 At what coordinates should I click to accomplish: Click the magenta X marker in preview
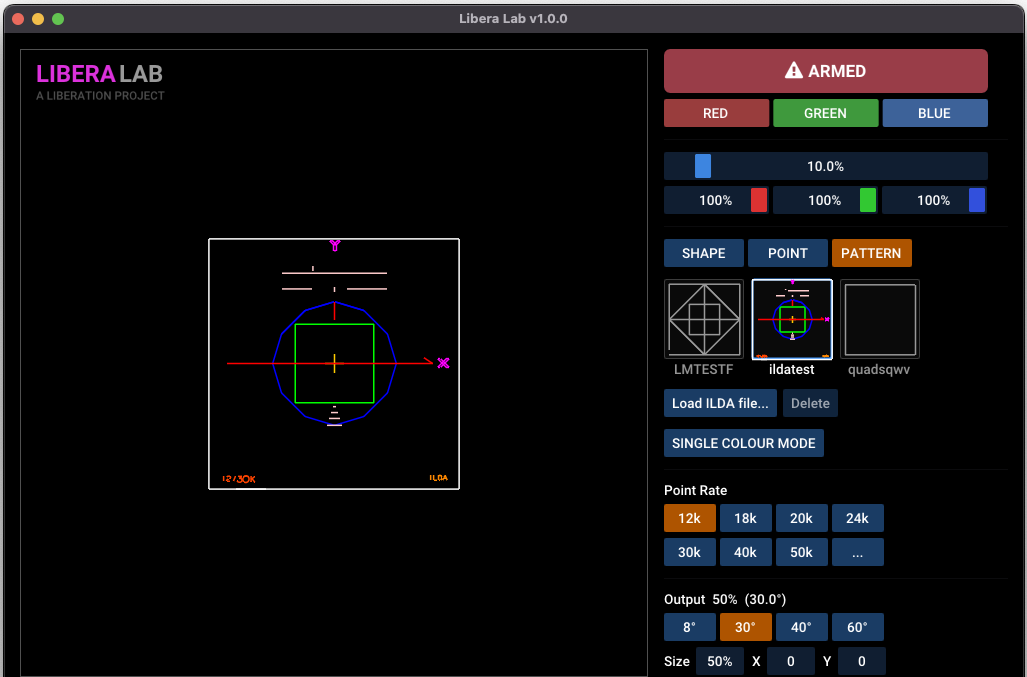(443, 363)
